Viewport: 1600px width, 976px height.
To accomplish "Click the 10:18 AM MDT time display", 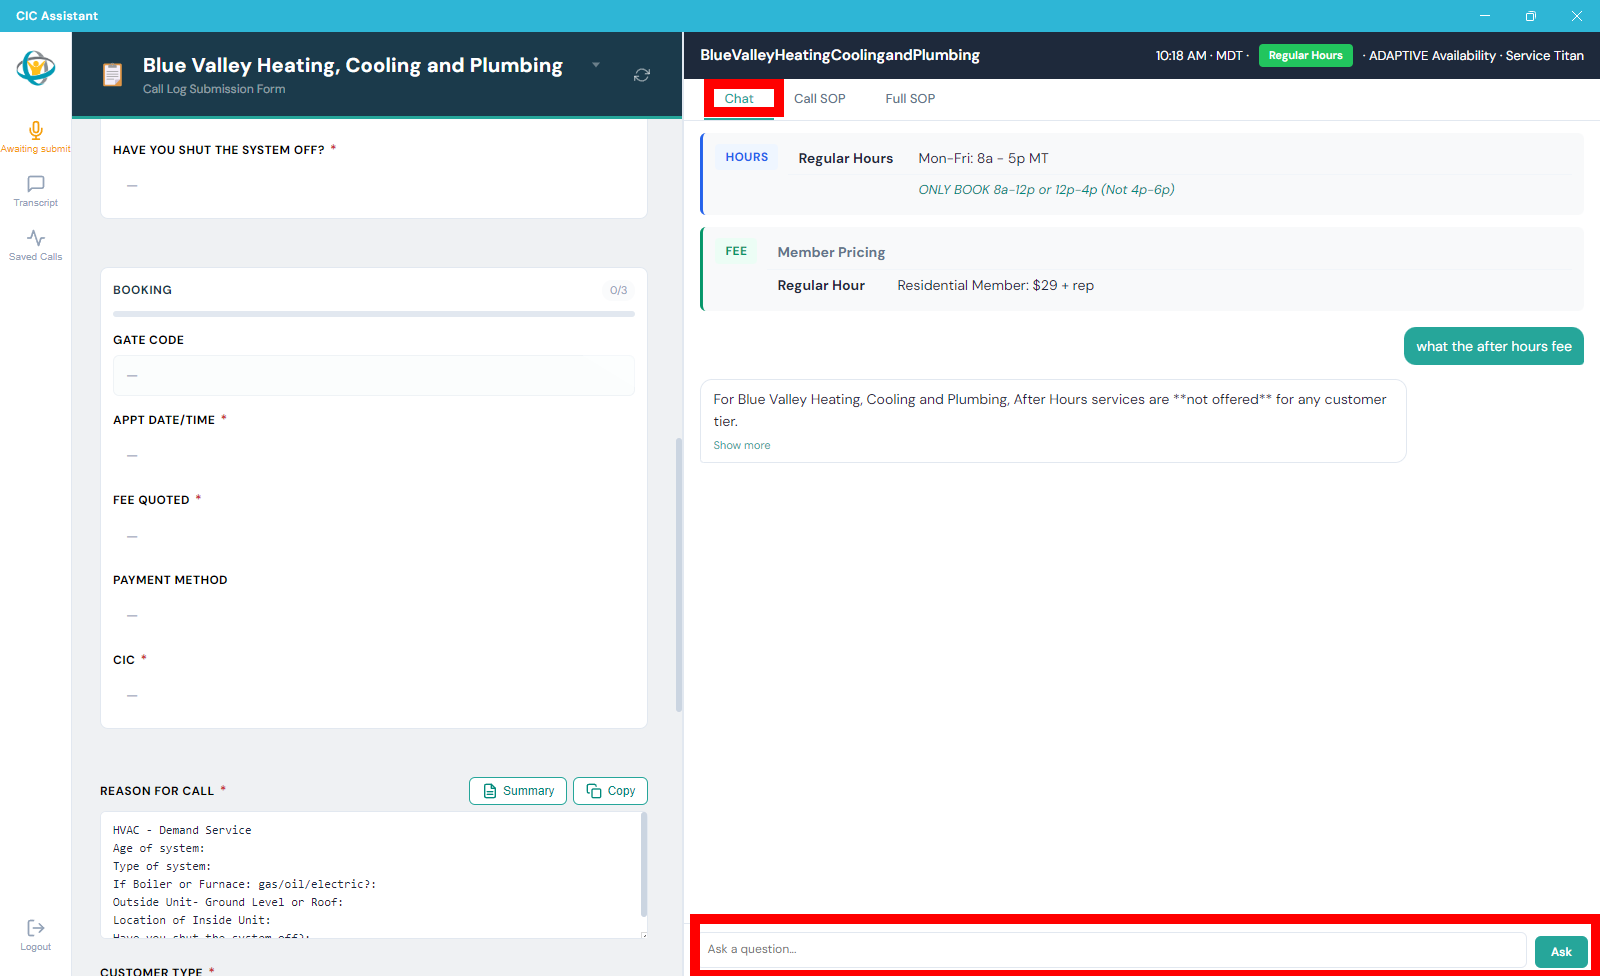I will [1199, 56].
